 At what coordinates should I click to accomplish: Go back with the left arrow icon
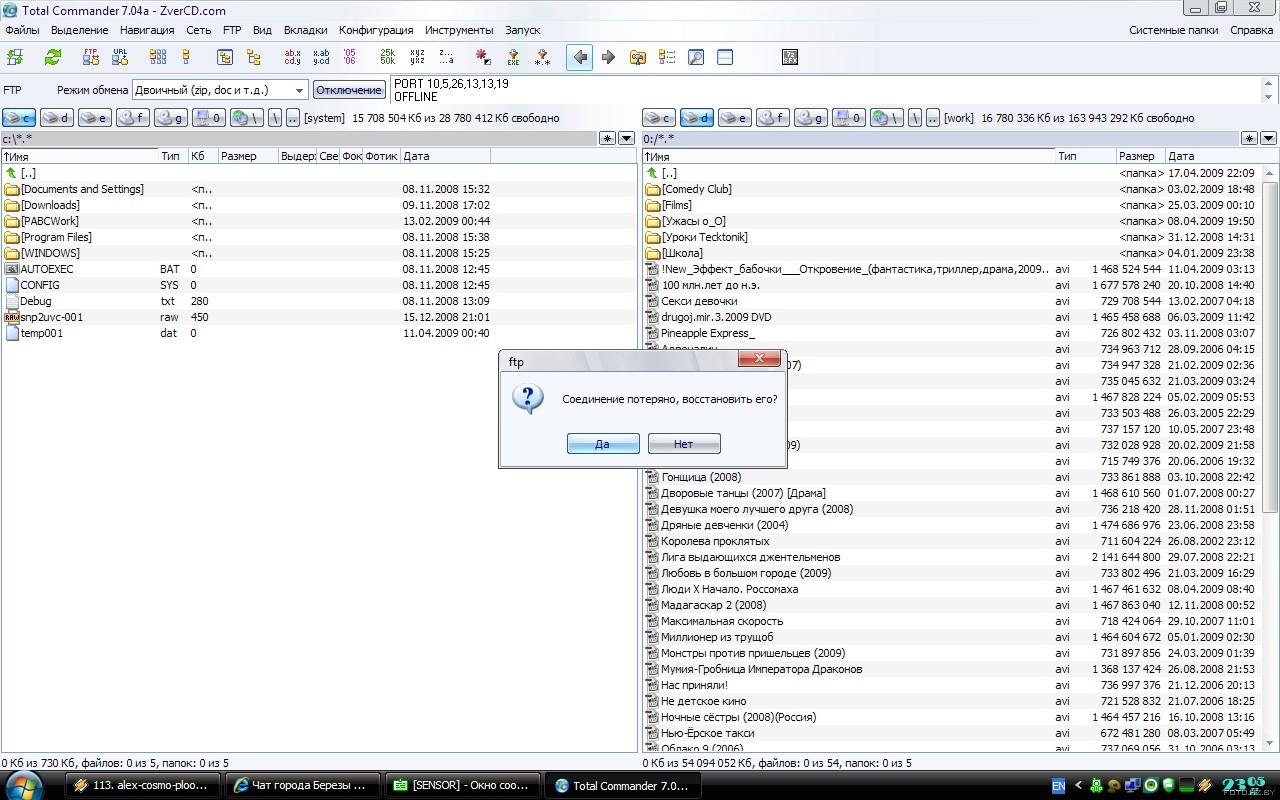click(x=580, y=57)
